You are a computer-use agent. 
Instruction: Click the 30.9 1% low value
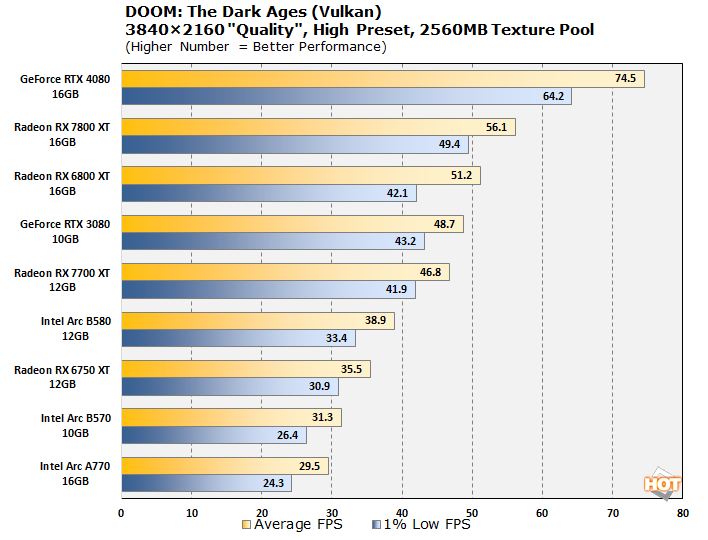pyautogui.click(x=319, y=386)
